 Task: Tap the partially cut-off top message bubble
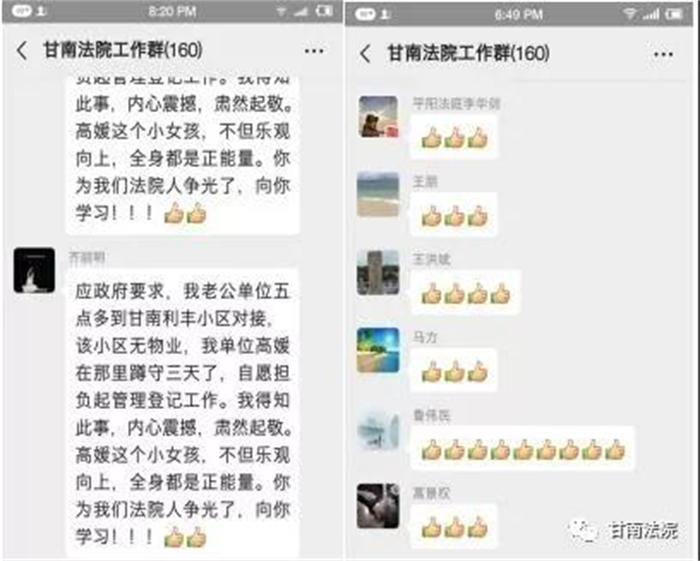tap(182, 155)
